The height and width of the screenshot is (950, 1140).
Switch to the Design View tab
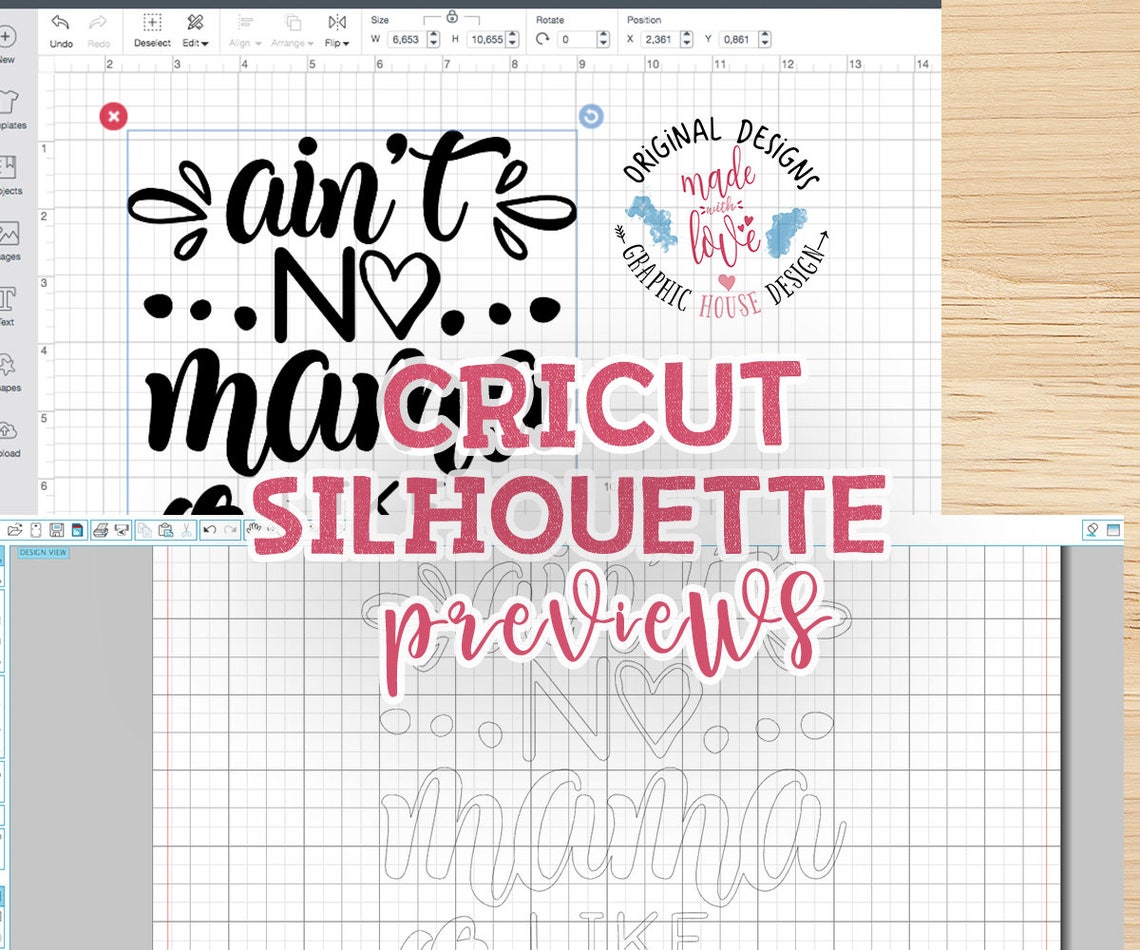point(44,551)
